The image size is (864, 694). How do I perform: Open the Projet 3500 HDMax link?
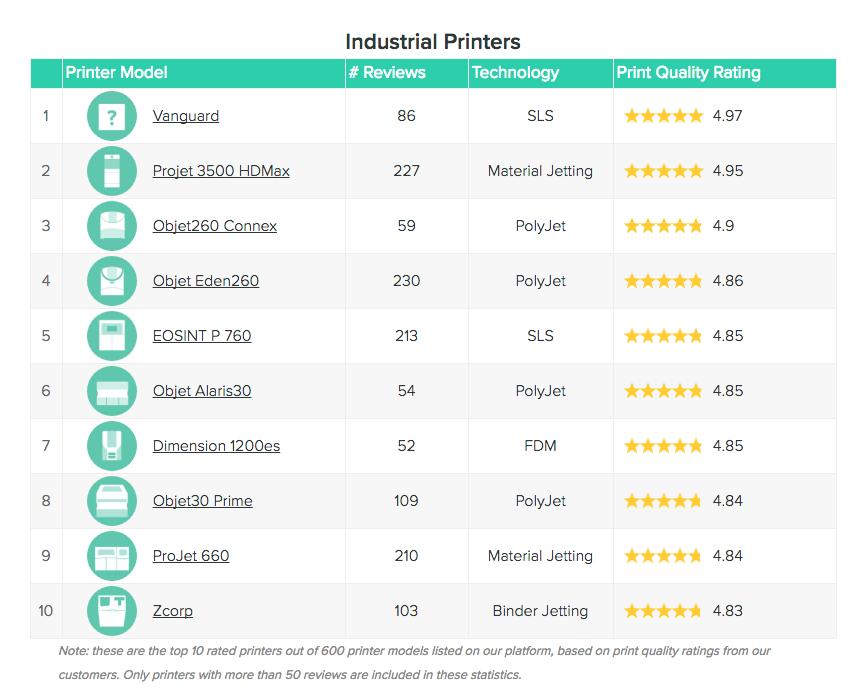tap(221, 171)
